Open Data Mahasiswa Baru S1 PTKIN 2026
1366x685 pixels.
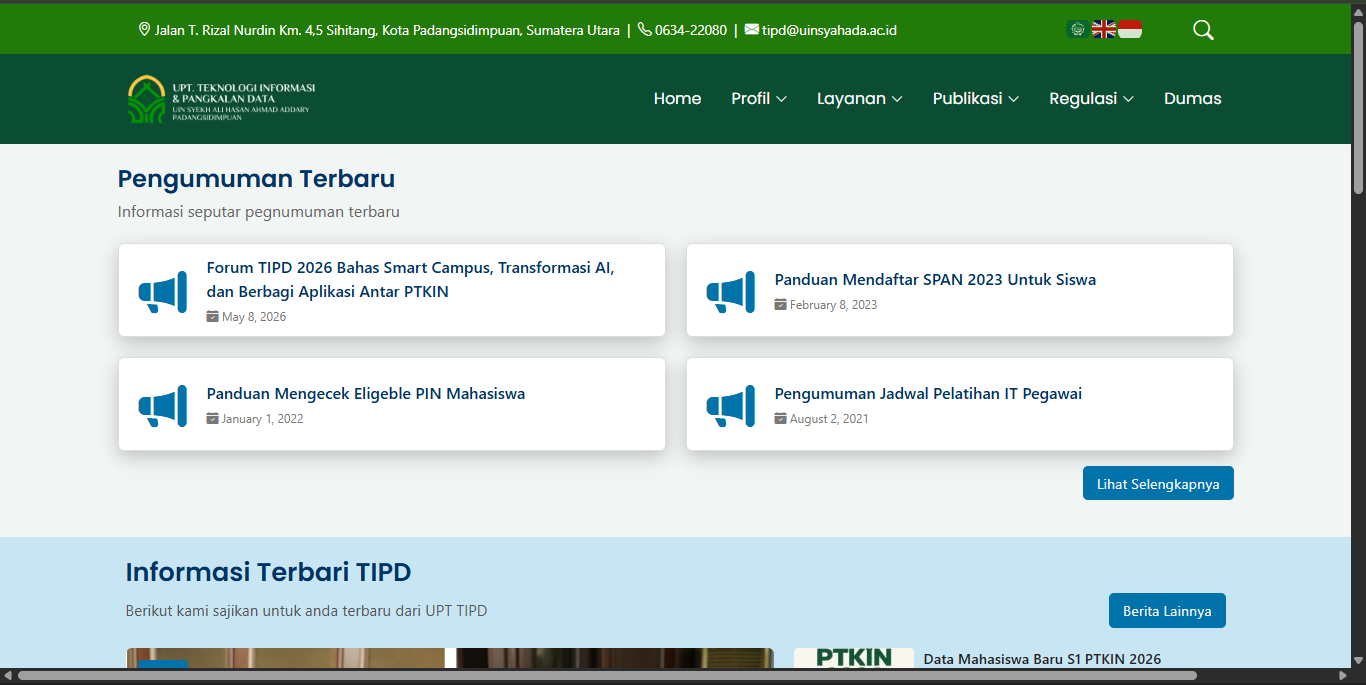1042,659
